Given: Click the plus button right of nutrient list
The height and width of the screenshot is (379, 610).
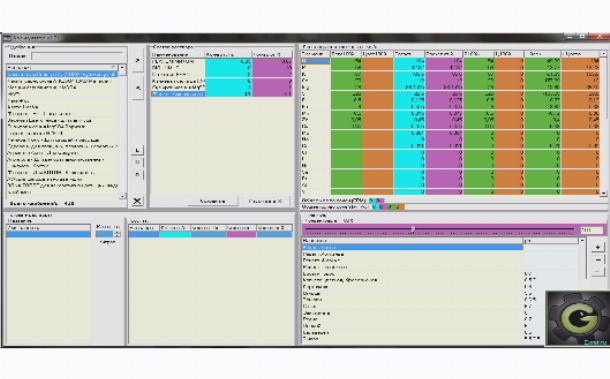Looking at the screenshot, I should (598, 247).
